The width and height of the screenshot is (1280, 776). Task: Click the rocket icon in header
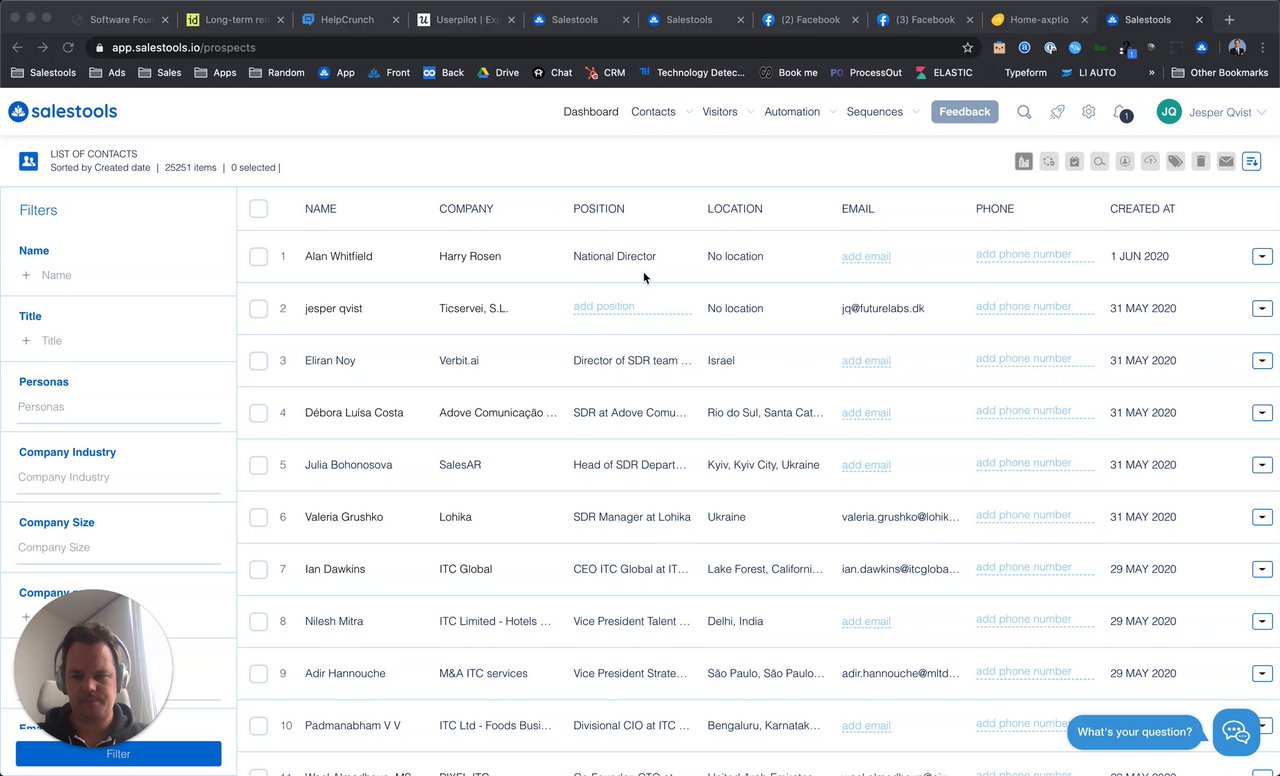pos(1057,112)
